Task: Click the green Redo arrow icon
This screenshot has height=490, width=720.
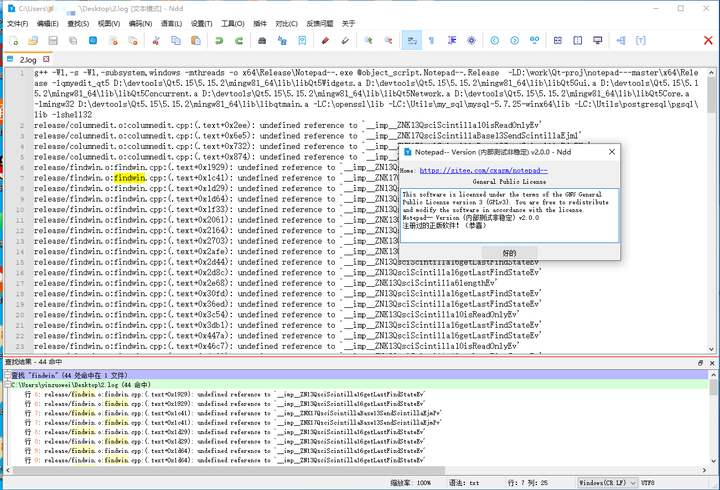Action: click(241, 41)
